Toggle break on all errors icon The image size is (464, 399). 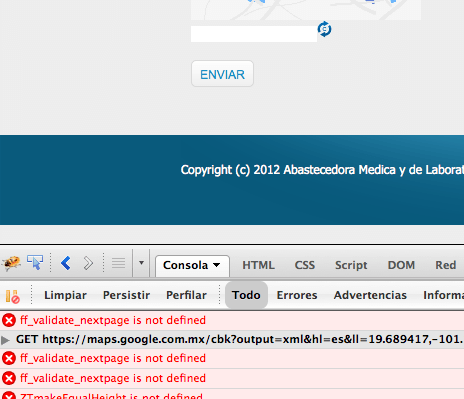coord(12,296)
